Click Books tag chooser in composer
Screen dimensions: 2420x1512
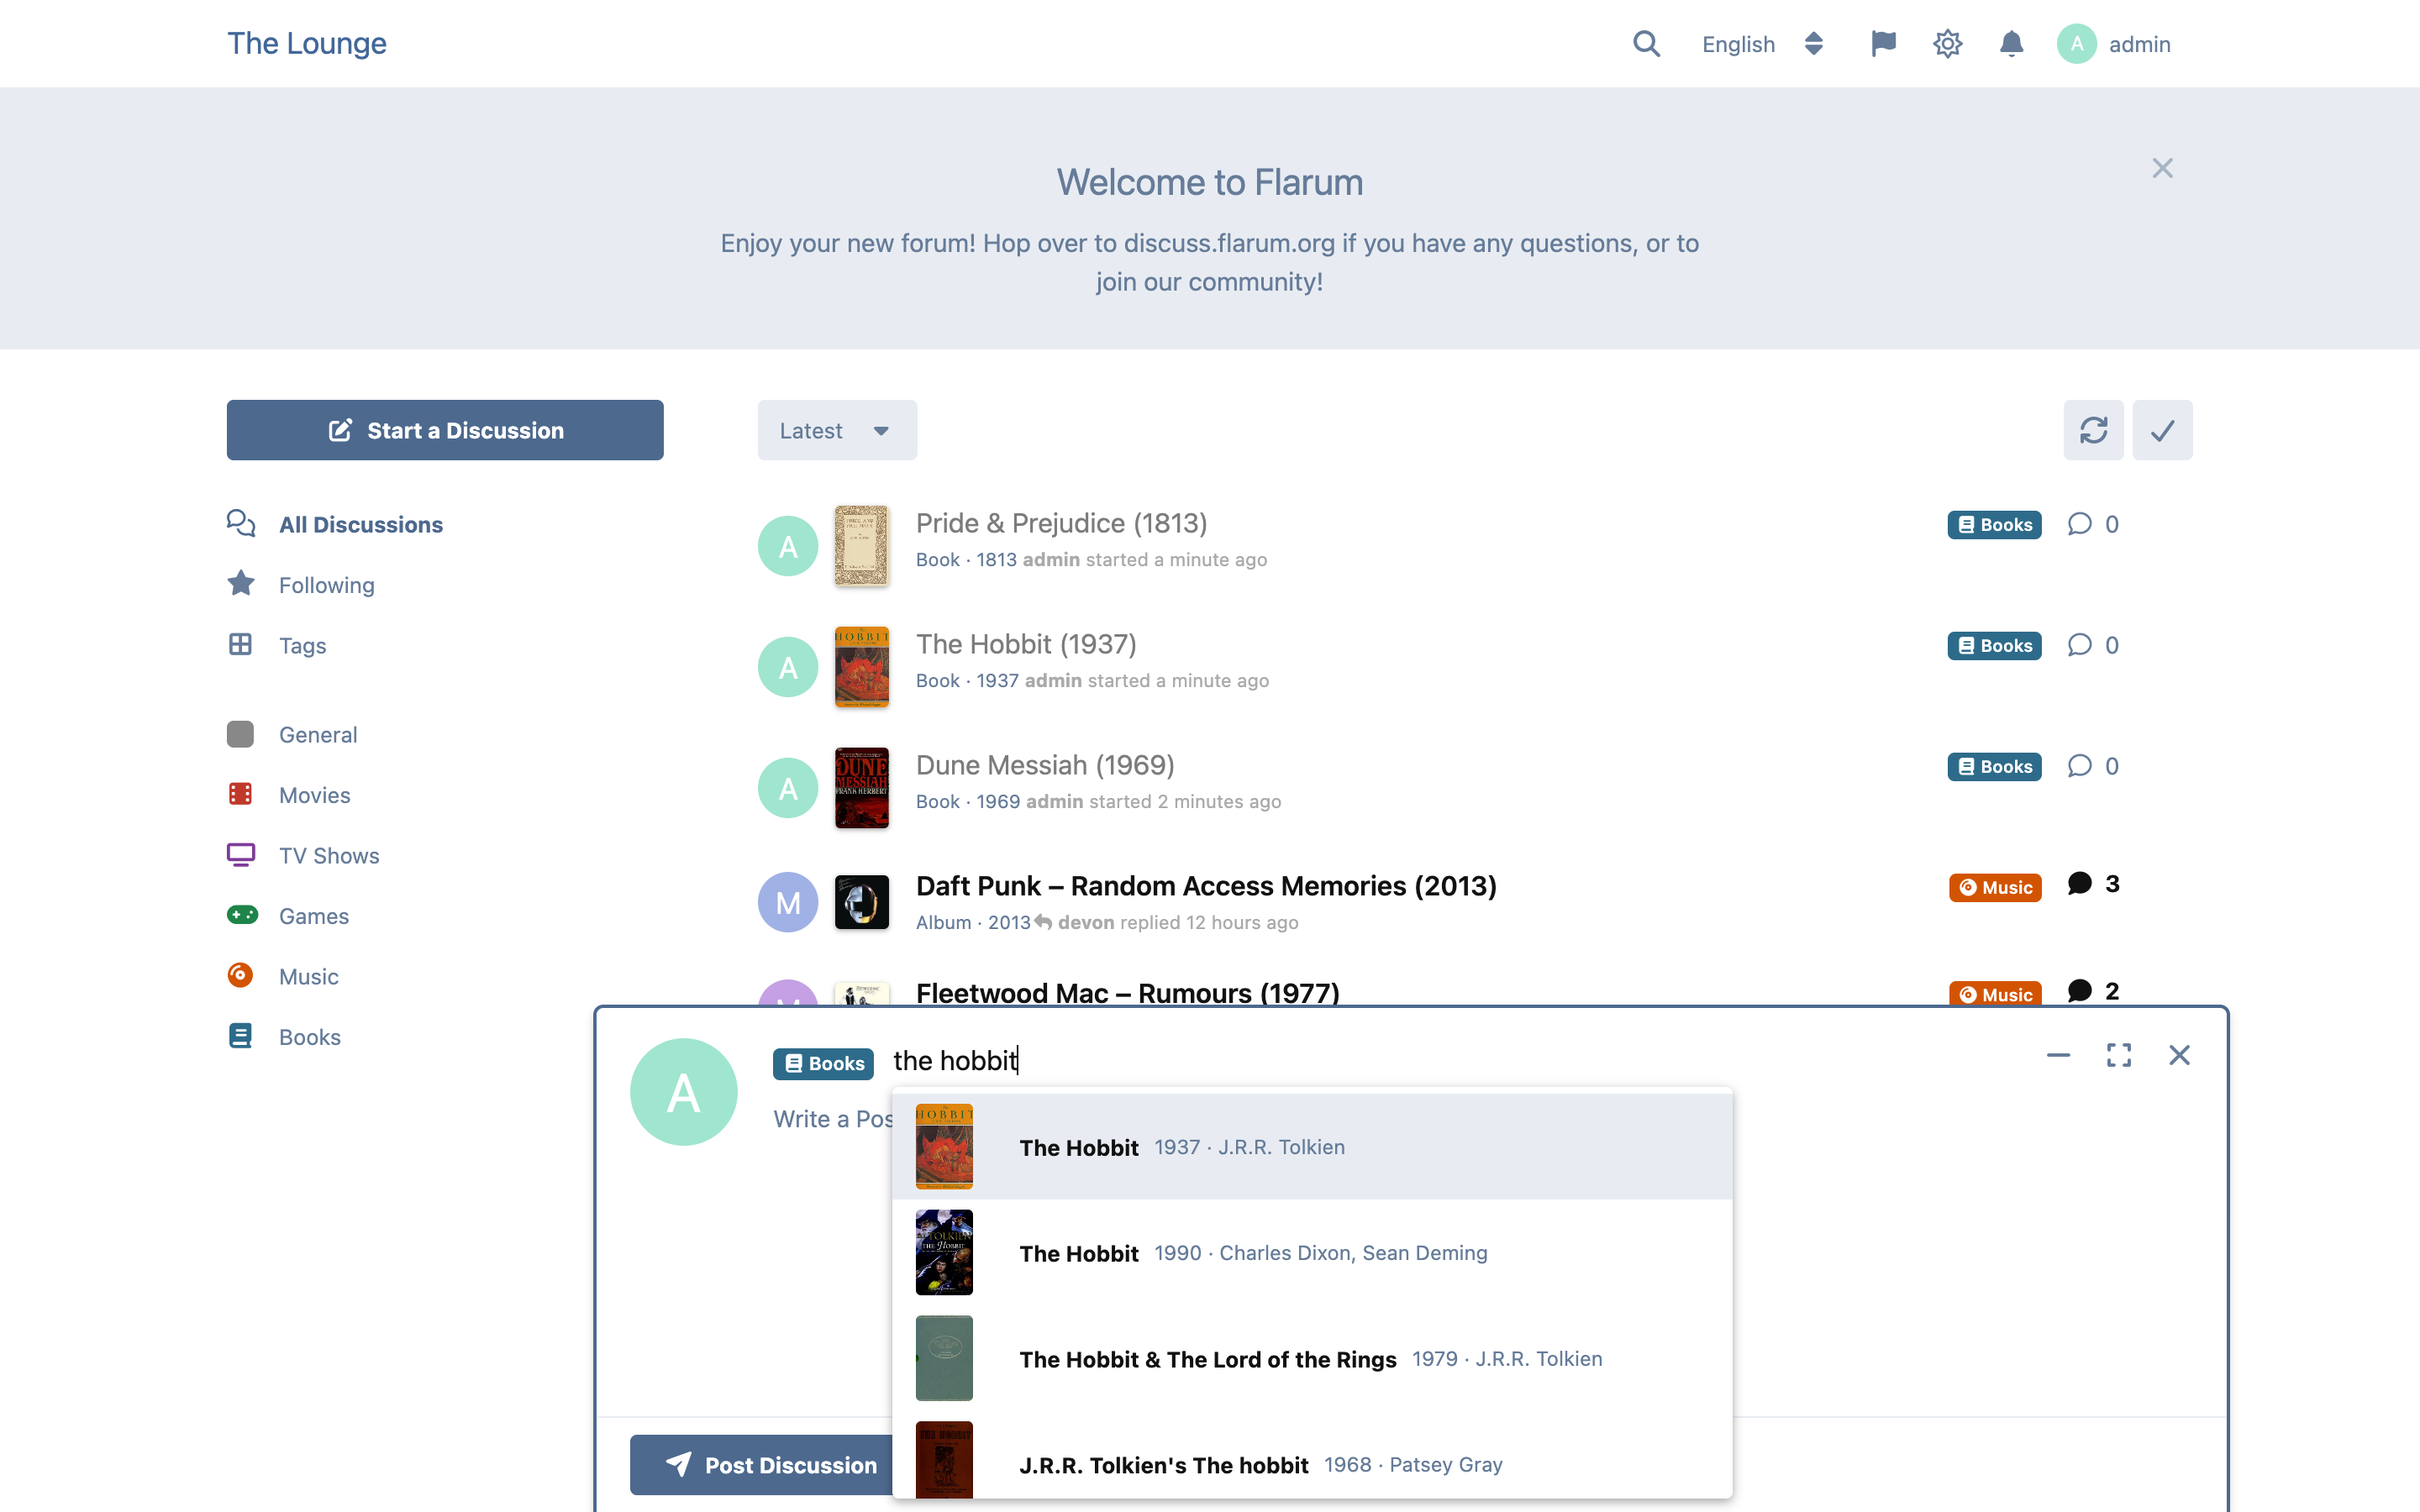coord(823,1063)
